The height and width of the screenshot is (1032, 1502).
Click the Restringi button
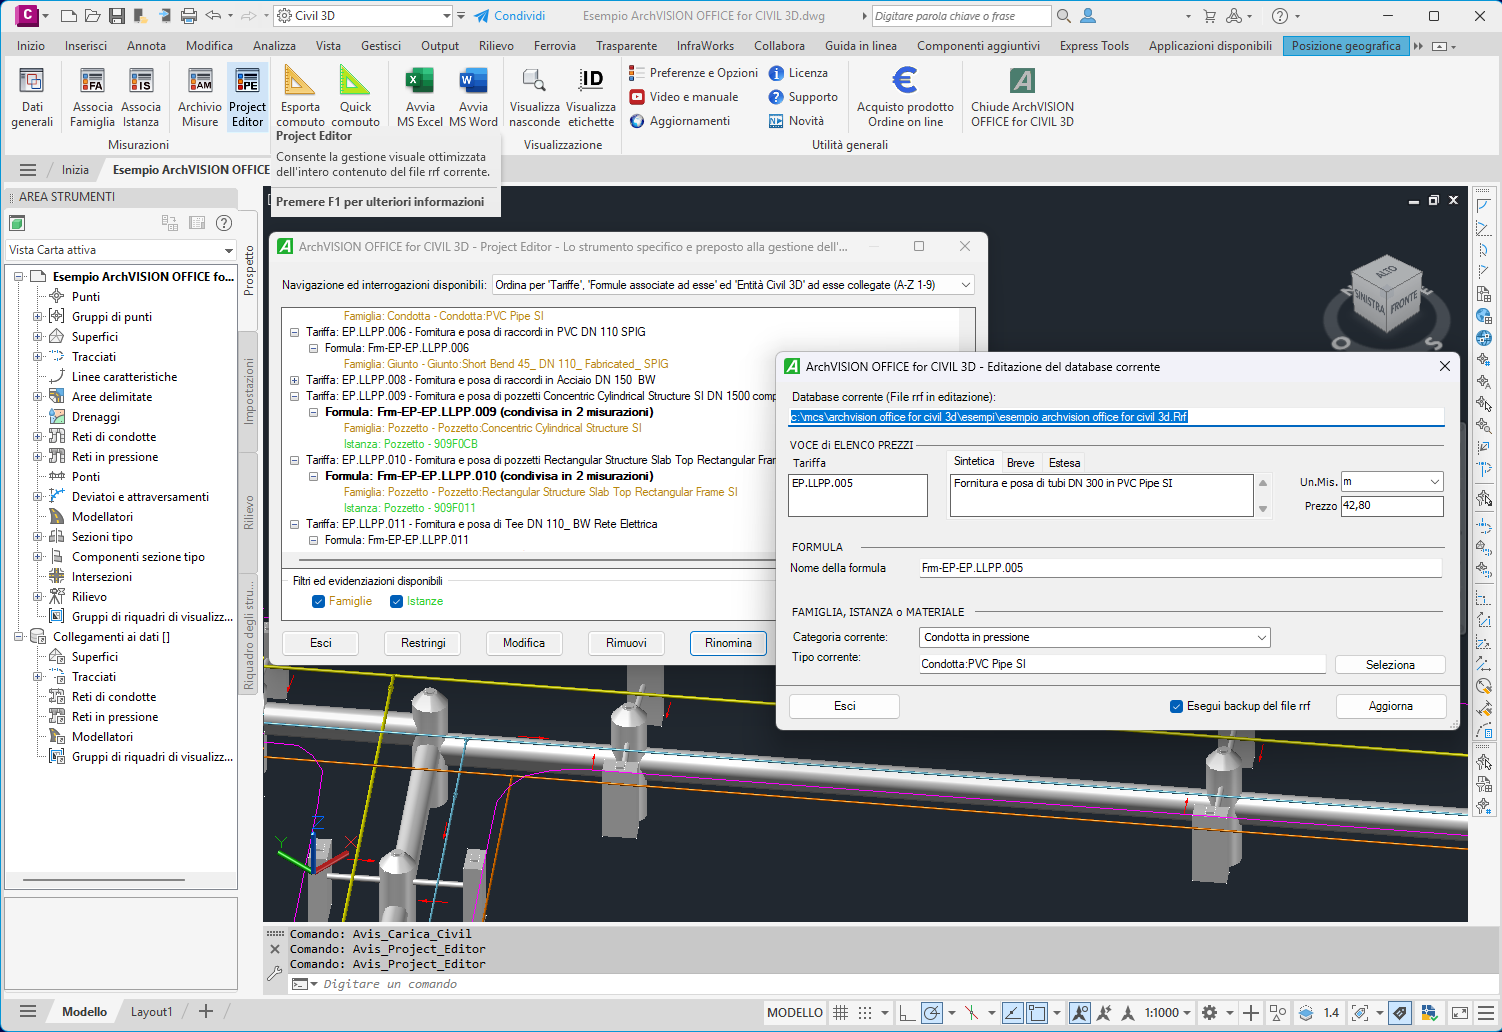(x=423, y=643)
